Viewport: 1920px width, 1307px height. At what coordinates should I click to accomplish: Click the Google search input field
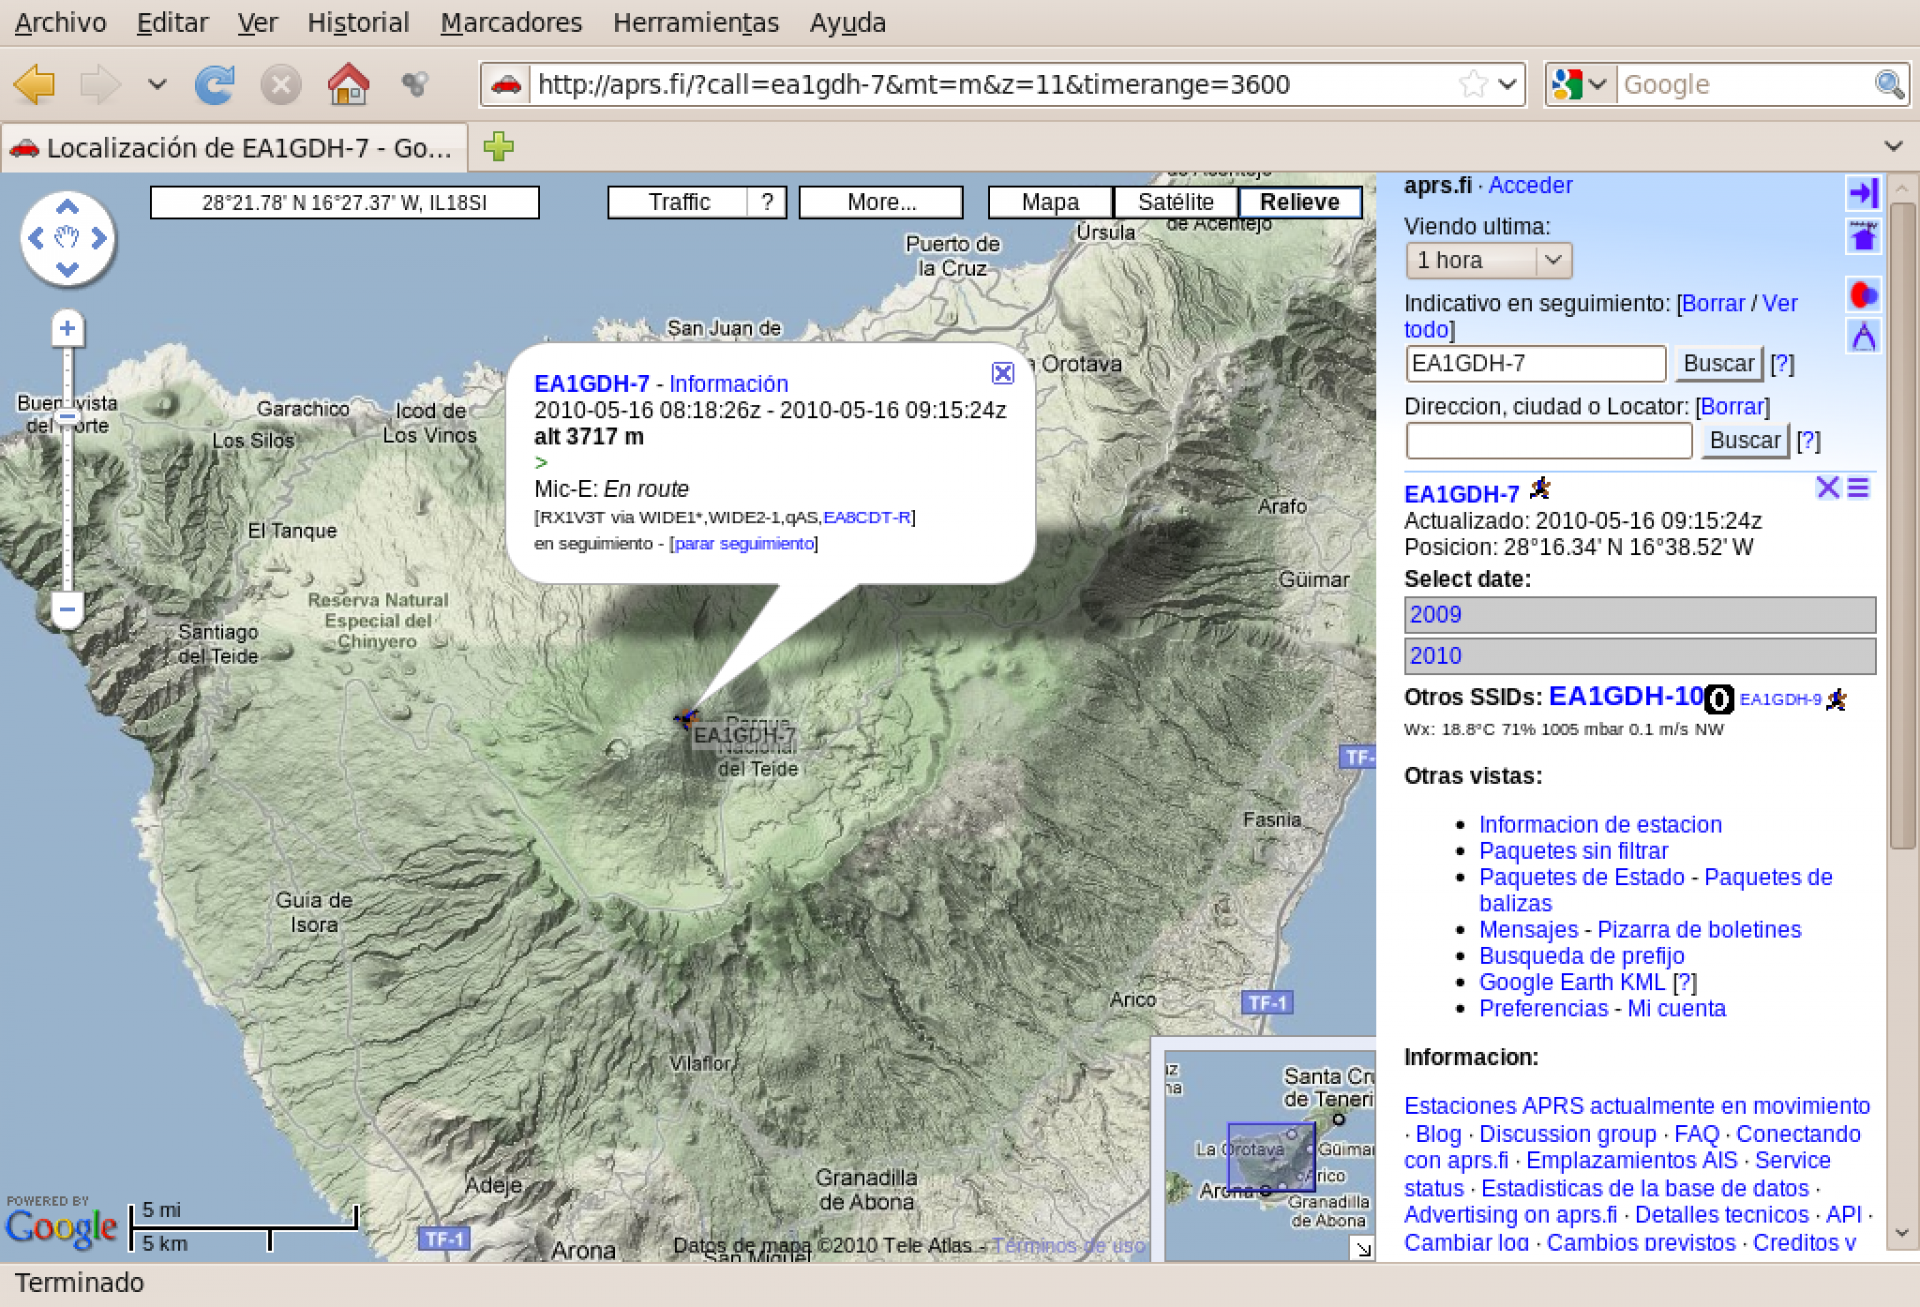click(x=1744, y=84)
